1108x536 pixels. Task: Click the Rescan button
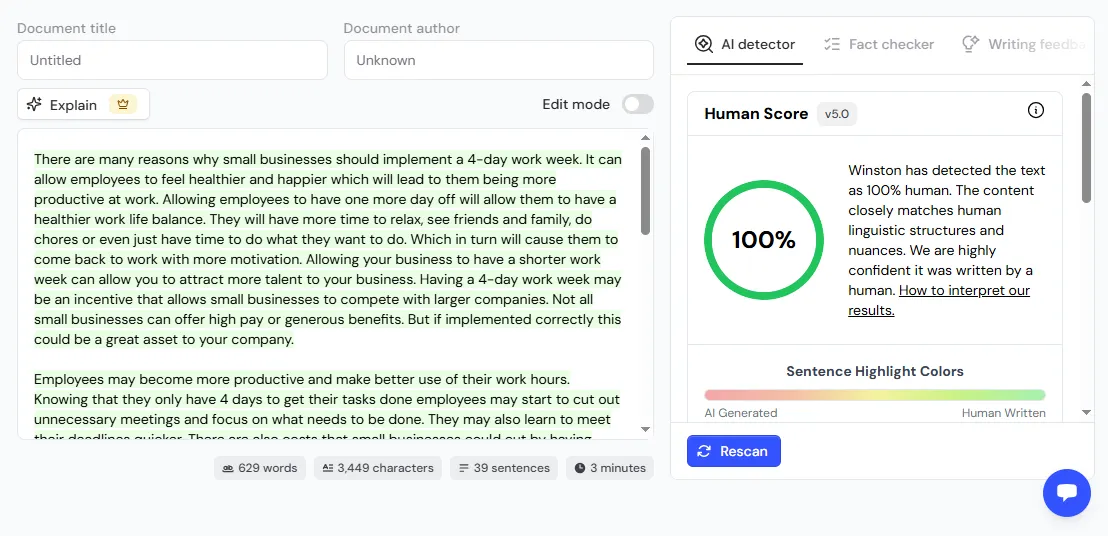pyautogui.click(x=733, y=451)
